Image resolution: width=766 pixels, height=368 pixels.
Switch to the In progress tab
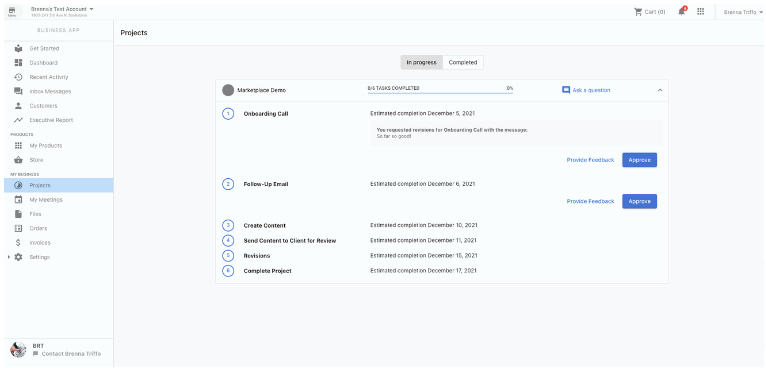[x=422, y=63]
